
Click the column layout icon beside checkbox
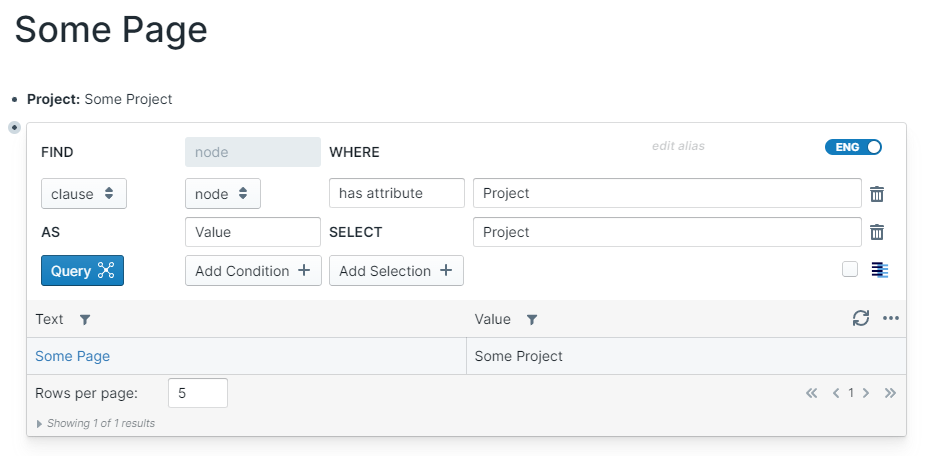point(880,270)
